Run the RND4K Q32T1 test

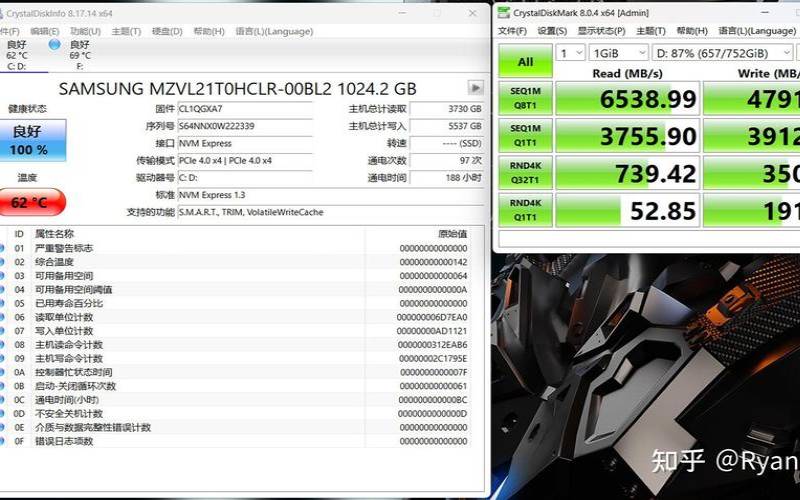[525, 172]
